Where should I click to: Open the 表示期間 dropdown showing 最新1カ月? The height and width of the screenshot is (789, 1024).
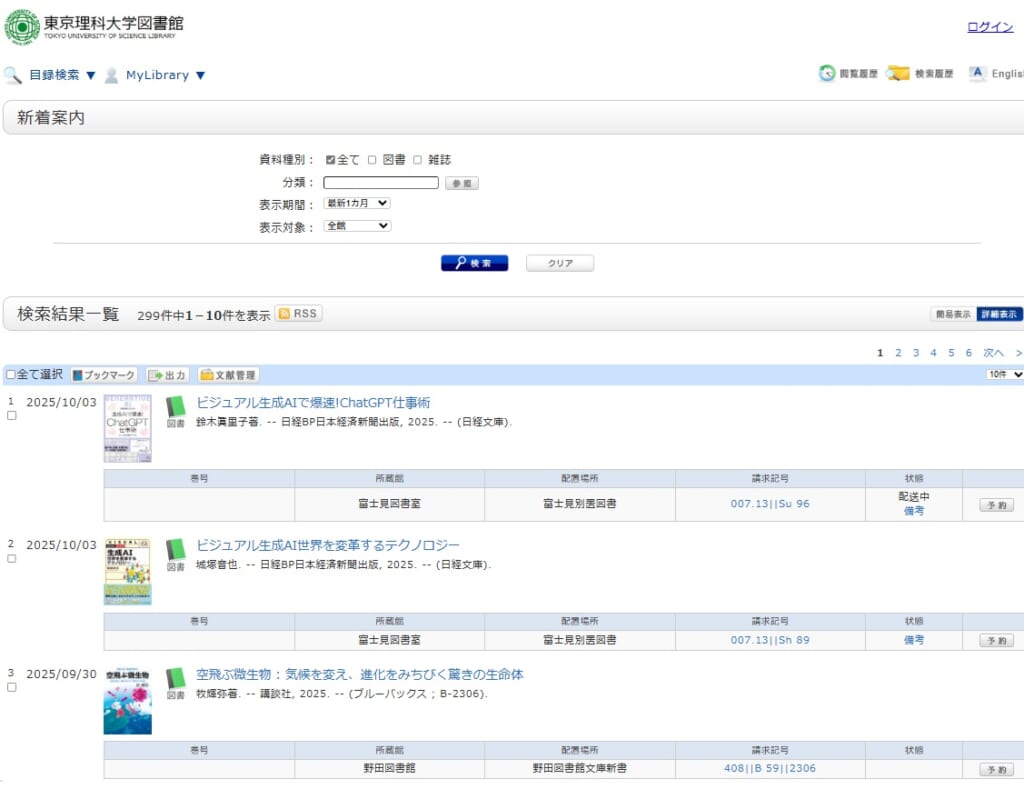click(357, 203)
